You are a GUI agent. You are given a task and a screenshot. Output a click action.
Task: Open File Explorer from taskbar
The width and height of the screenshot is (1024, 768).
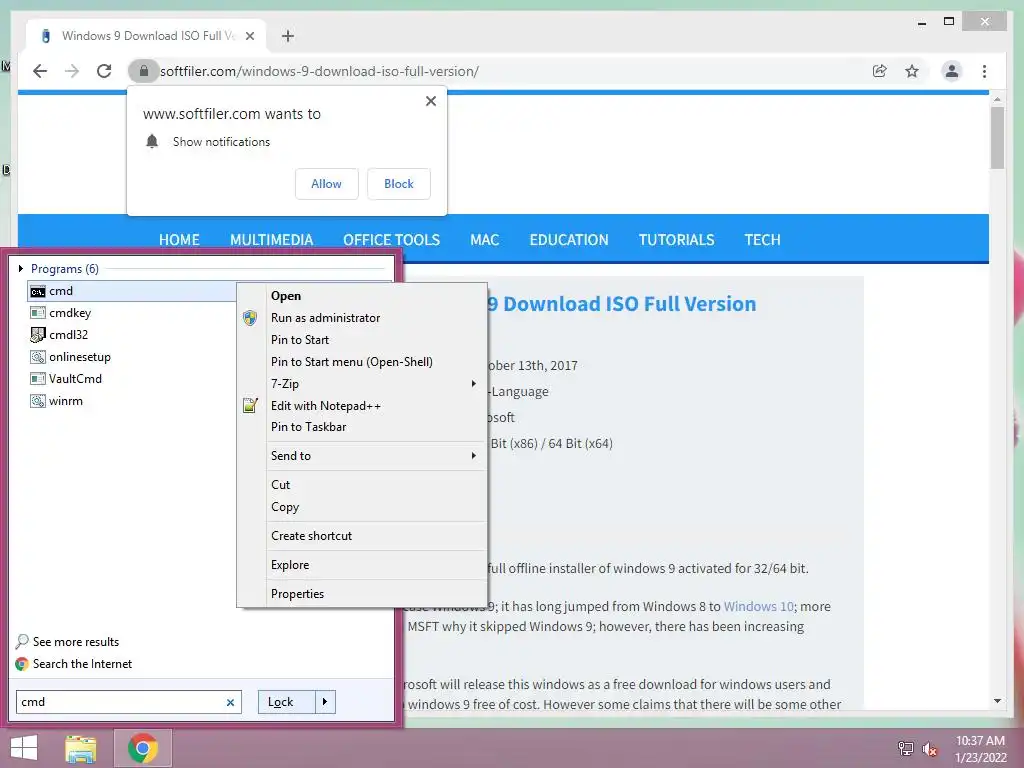pos(81,748)
